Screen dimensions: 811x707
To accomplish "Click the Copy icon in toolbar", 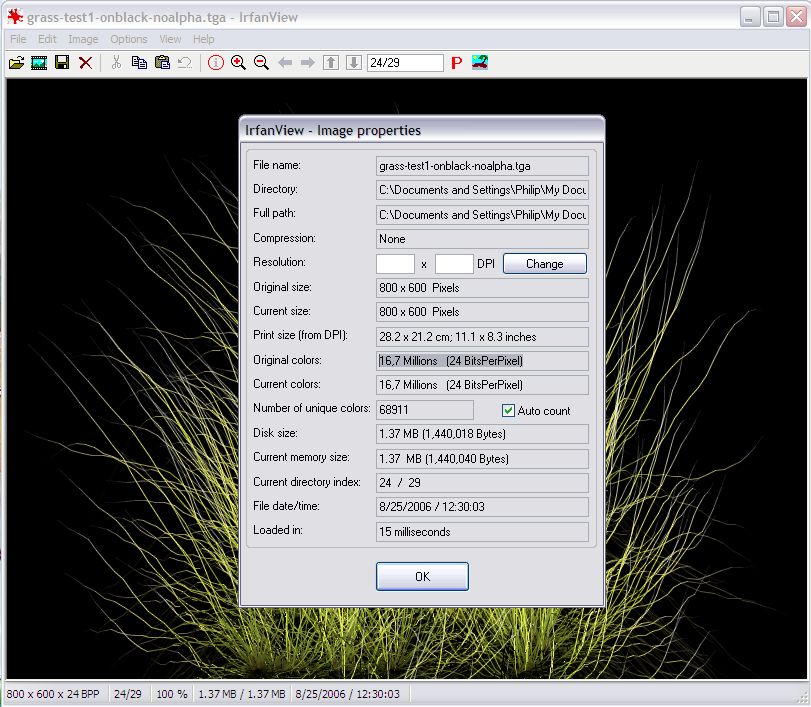I will coord(139,63).
